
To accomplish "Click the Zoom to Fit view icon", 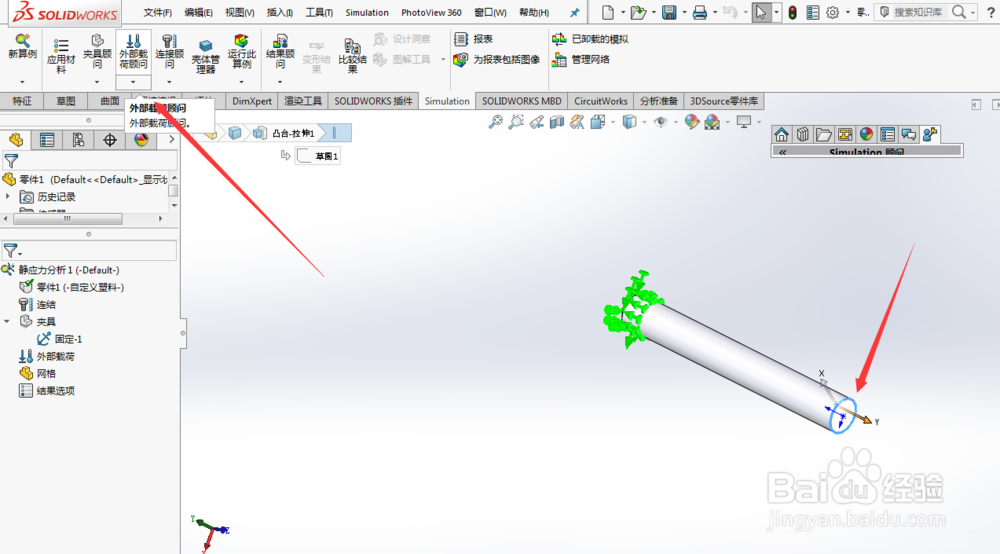I will [x=495, y=122].
